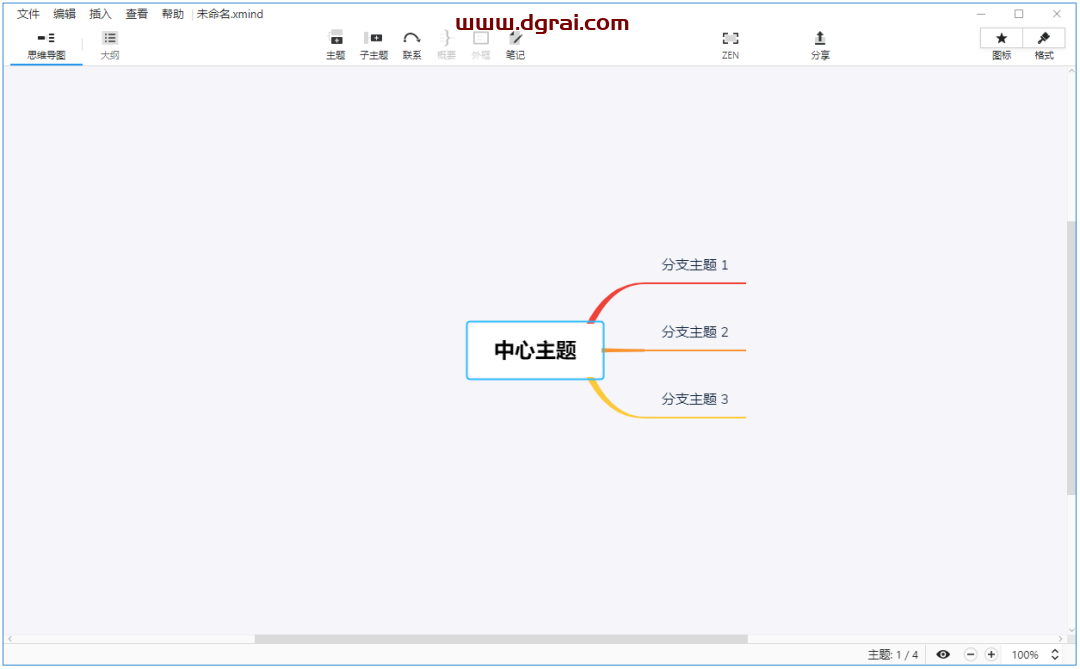This screenshot has width=1080, height=669.
Task: Click the horizontal scrollbar thumb
Action: click(501, 639)
